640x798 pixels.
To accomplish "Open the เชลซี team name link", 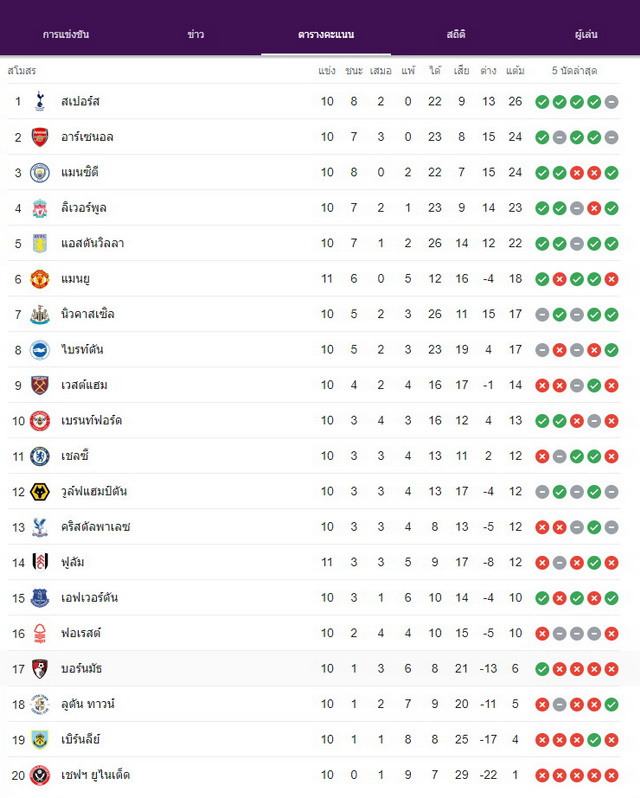I will (75, 456).
